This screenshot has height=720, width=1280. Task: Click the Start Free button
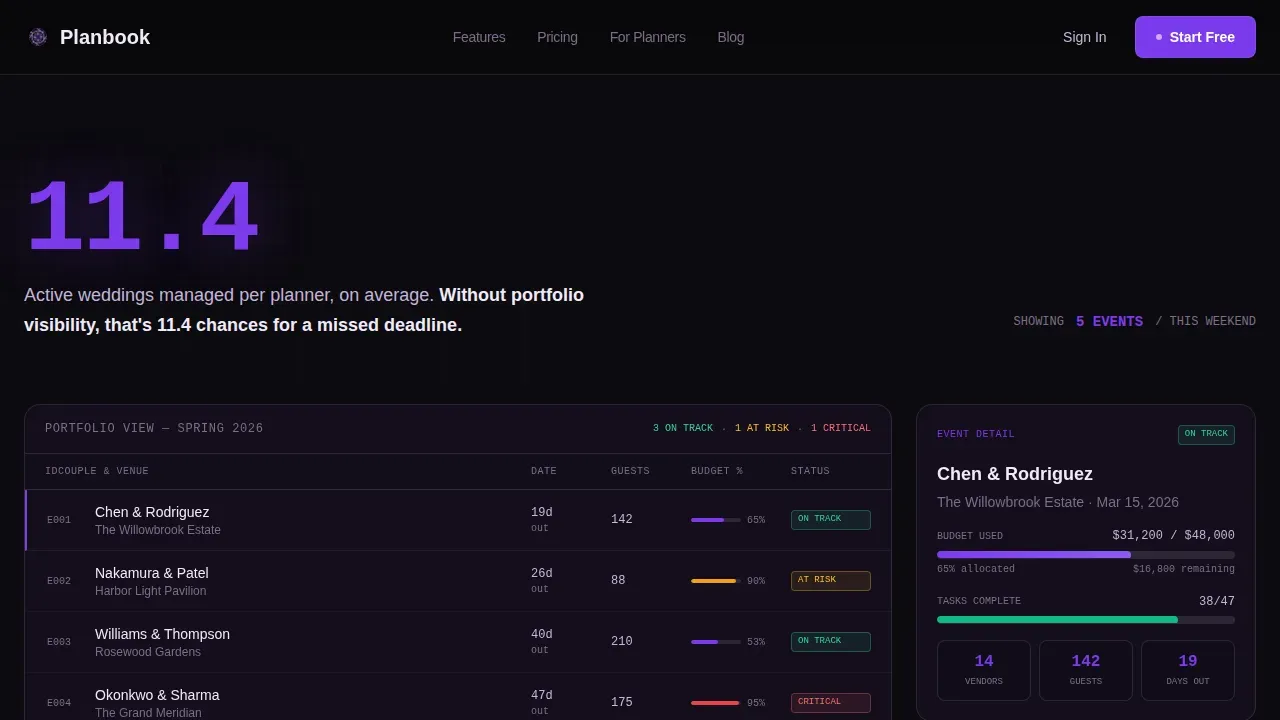1195,37
